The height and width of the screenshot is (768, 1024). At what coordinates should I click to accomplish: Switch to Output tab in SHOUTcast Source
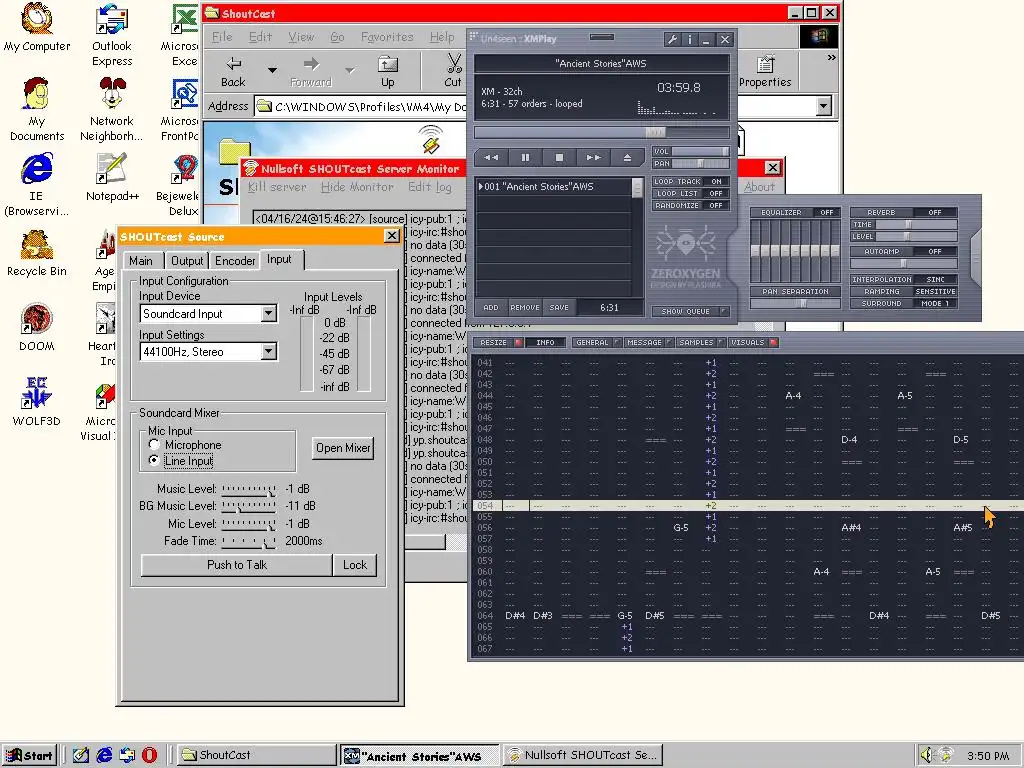pos(187,261)
